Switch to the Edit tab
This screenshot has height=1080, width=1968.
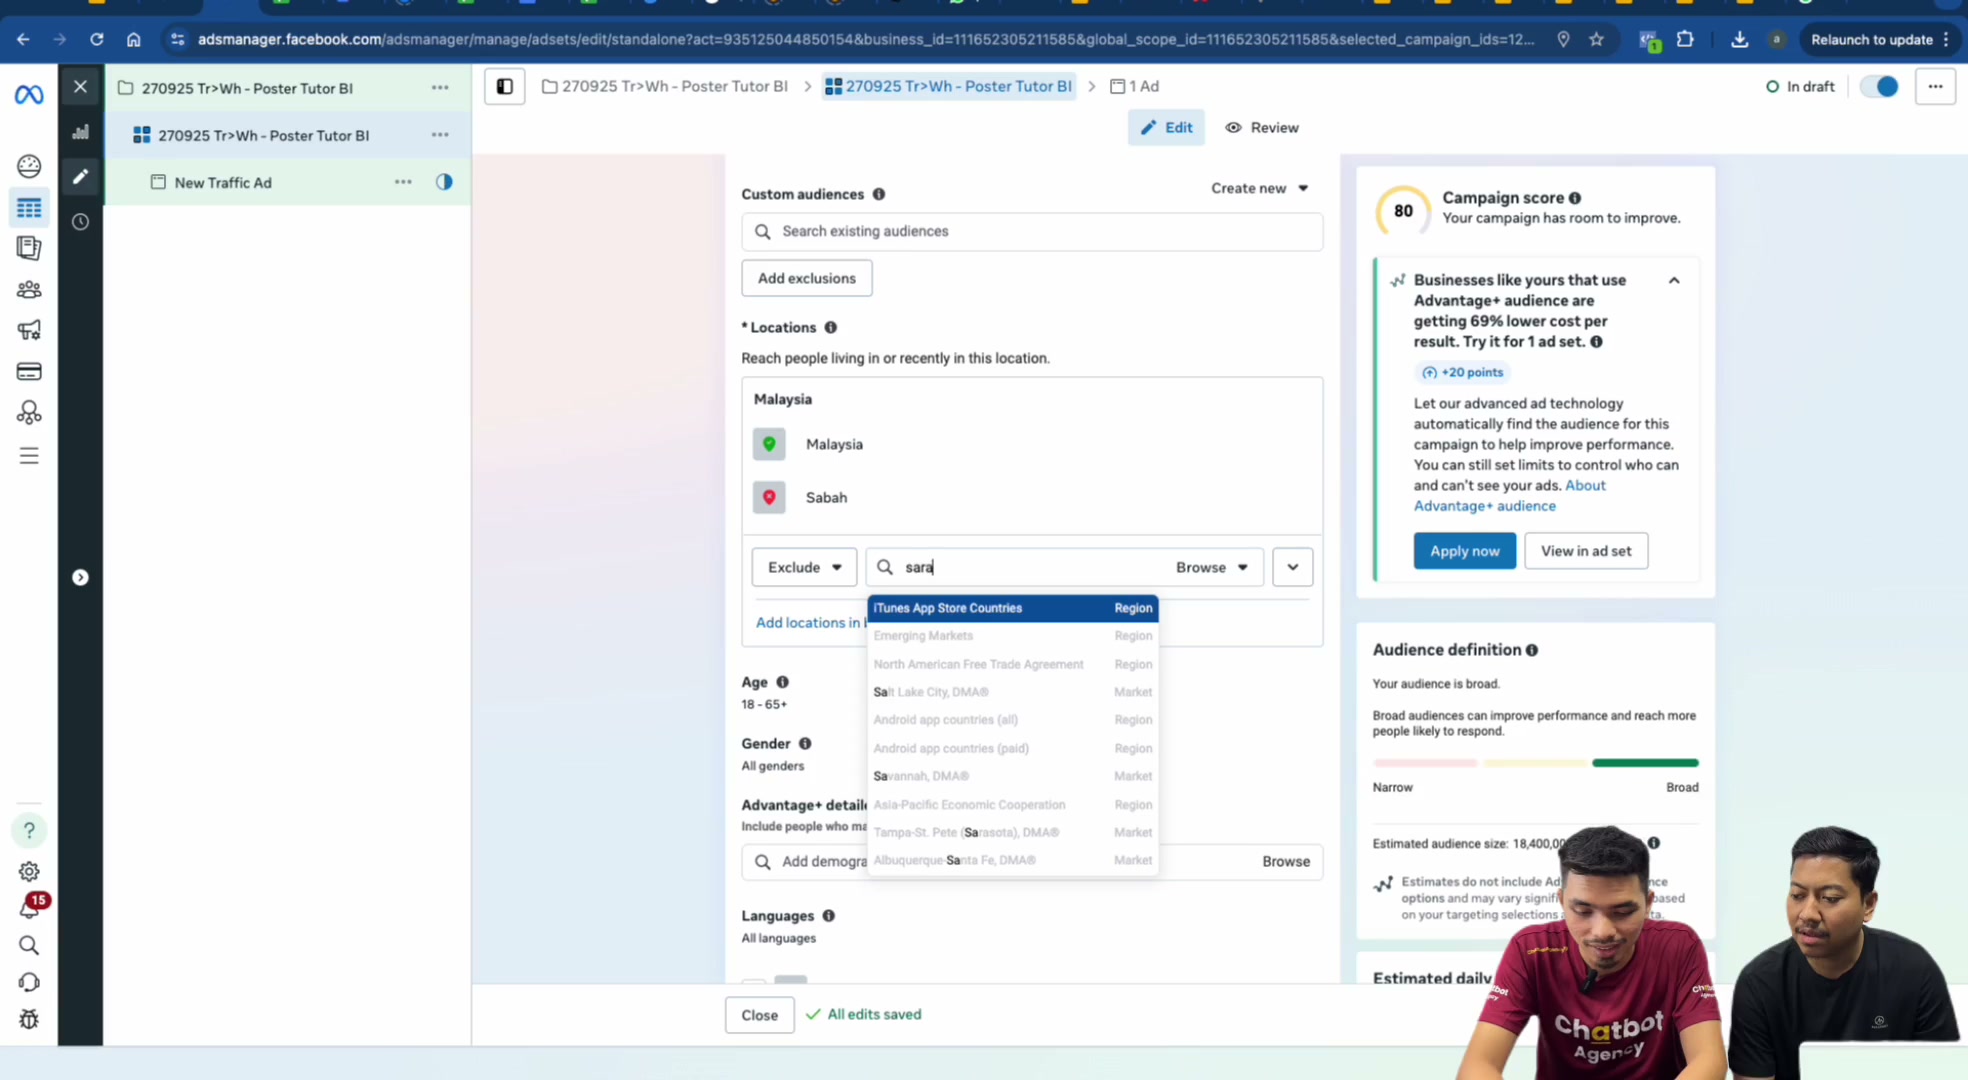tap(1166, 128)
